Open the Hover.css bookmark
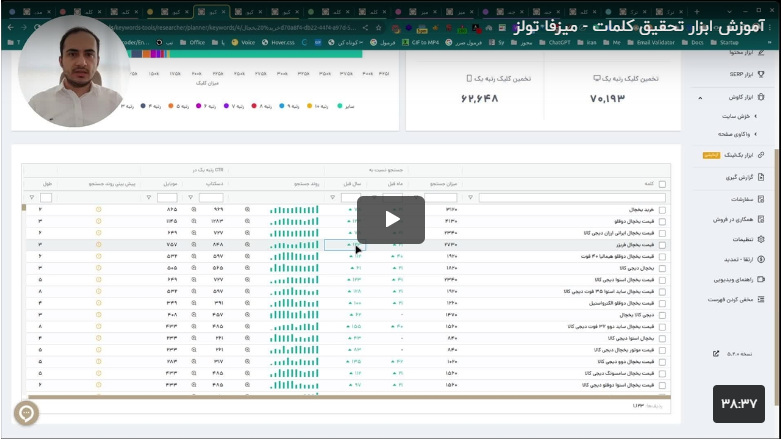The image size is (781, 439). pyautogui.click(x=278, y=43)
